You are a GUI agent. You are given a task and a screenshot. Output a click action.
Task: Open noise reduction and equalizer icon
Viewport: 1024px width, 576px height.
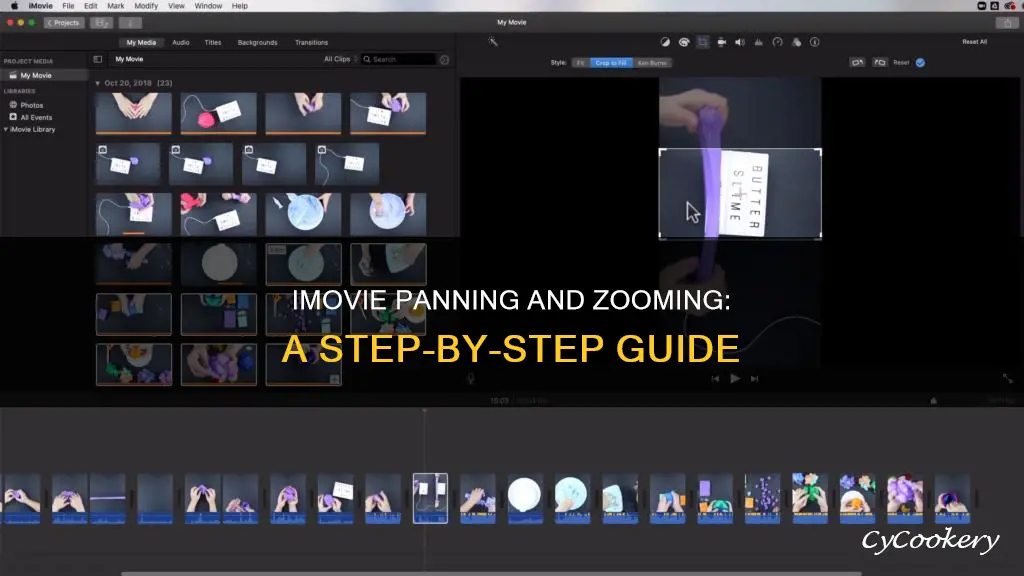pyautogui.click(x=758, y=42)
